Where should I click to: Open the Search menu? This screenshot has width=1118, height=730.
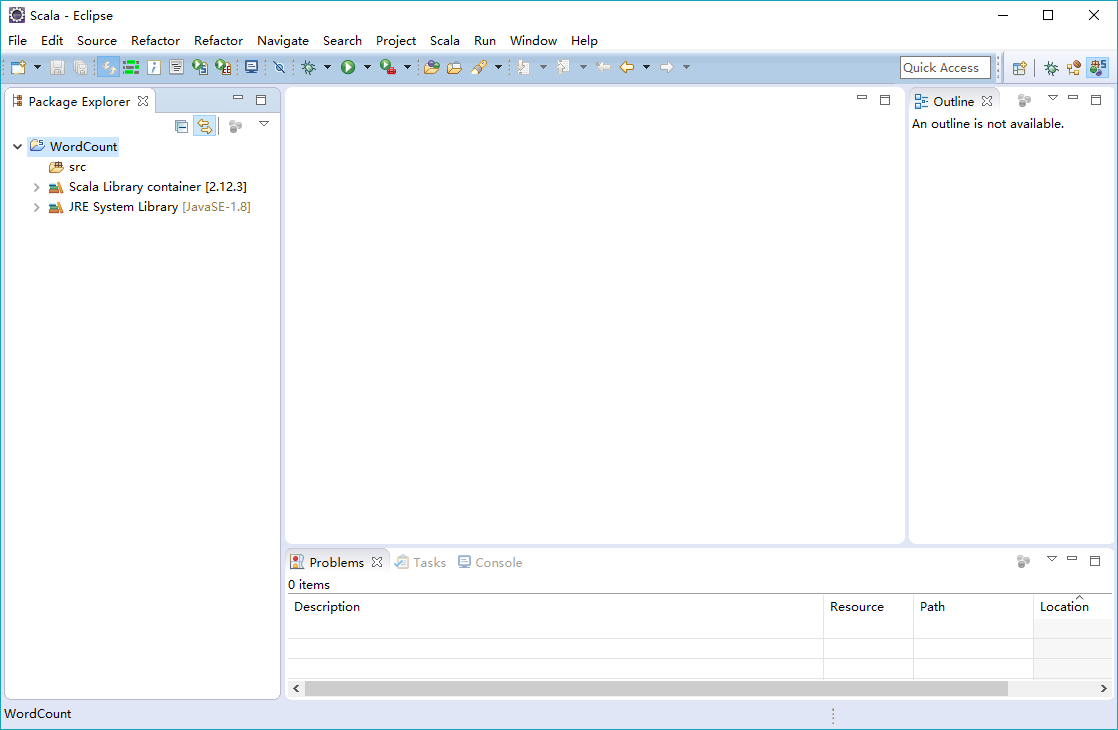point(342,41)
